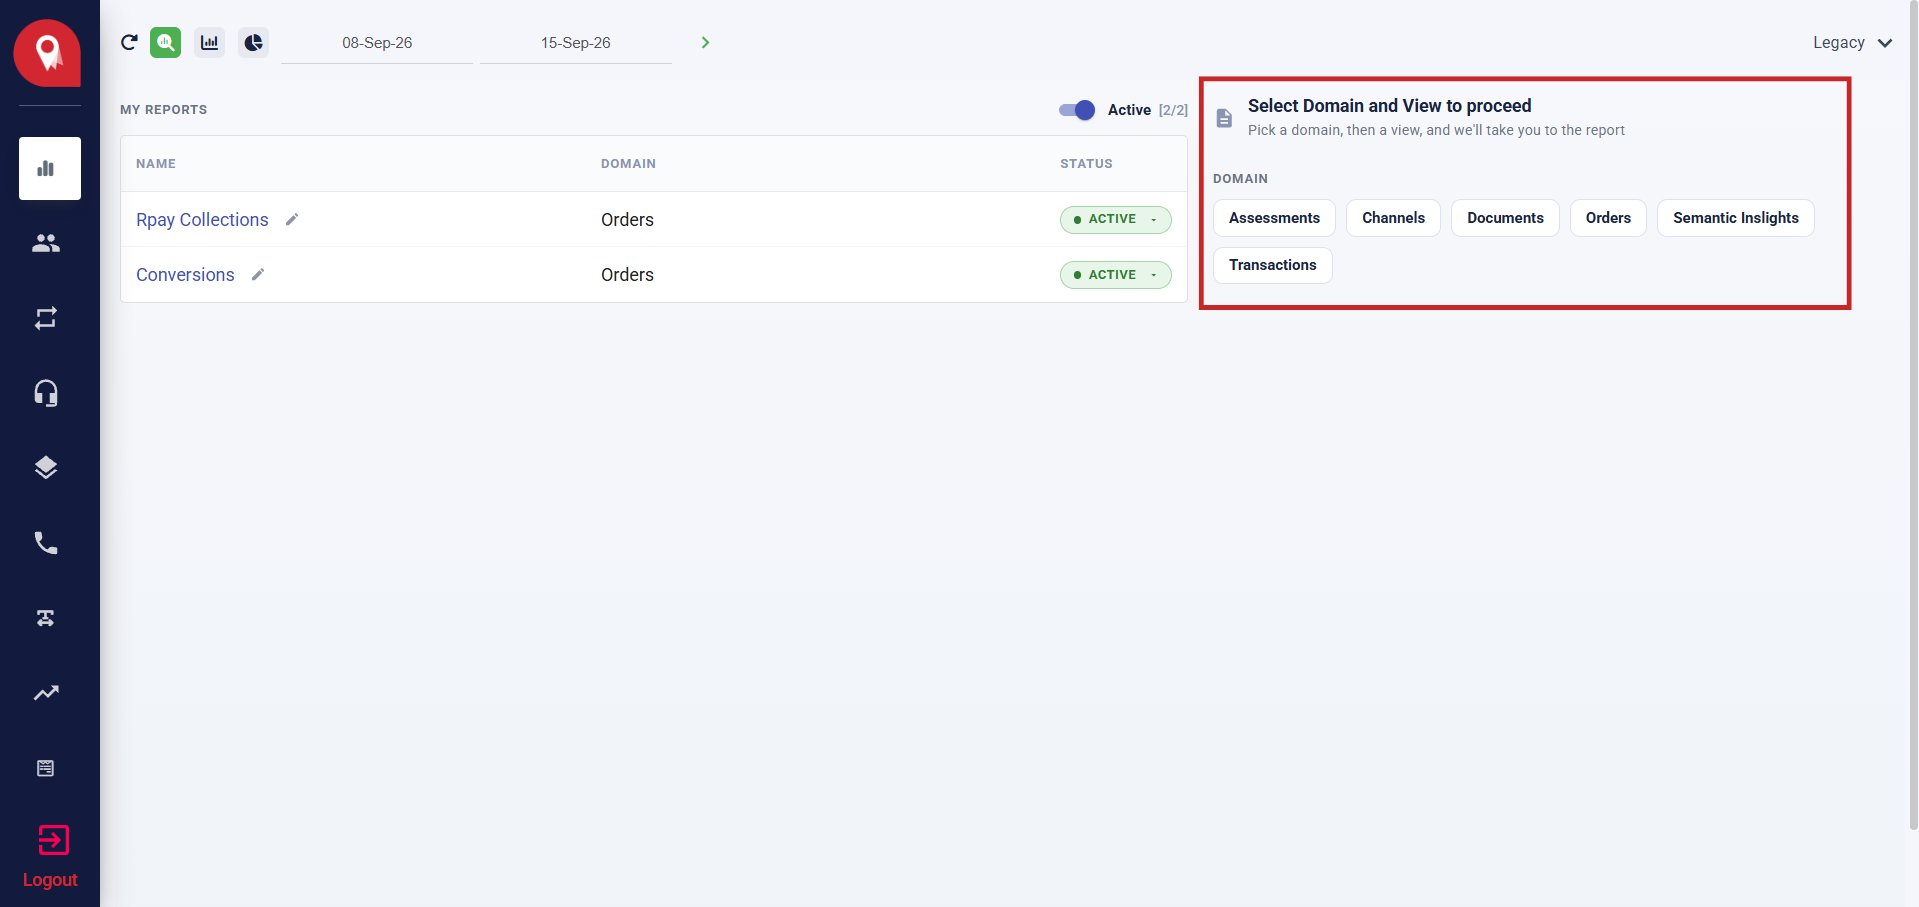Click the NAME column header
The image size is (1919, 907).
coord(156,164)
